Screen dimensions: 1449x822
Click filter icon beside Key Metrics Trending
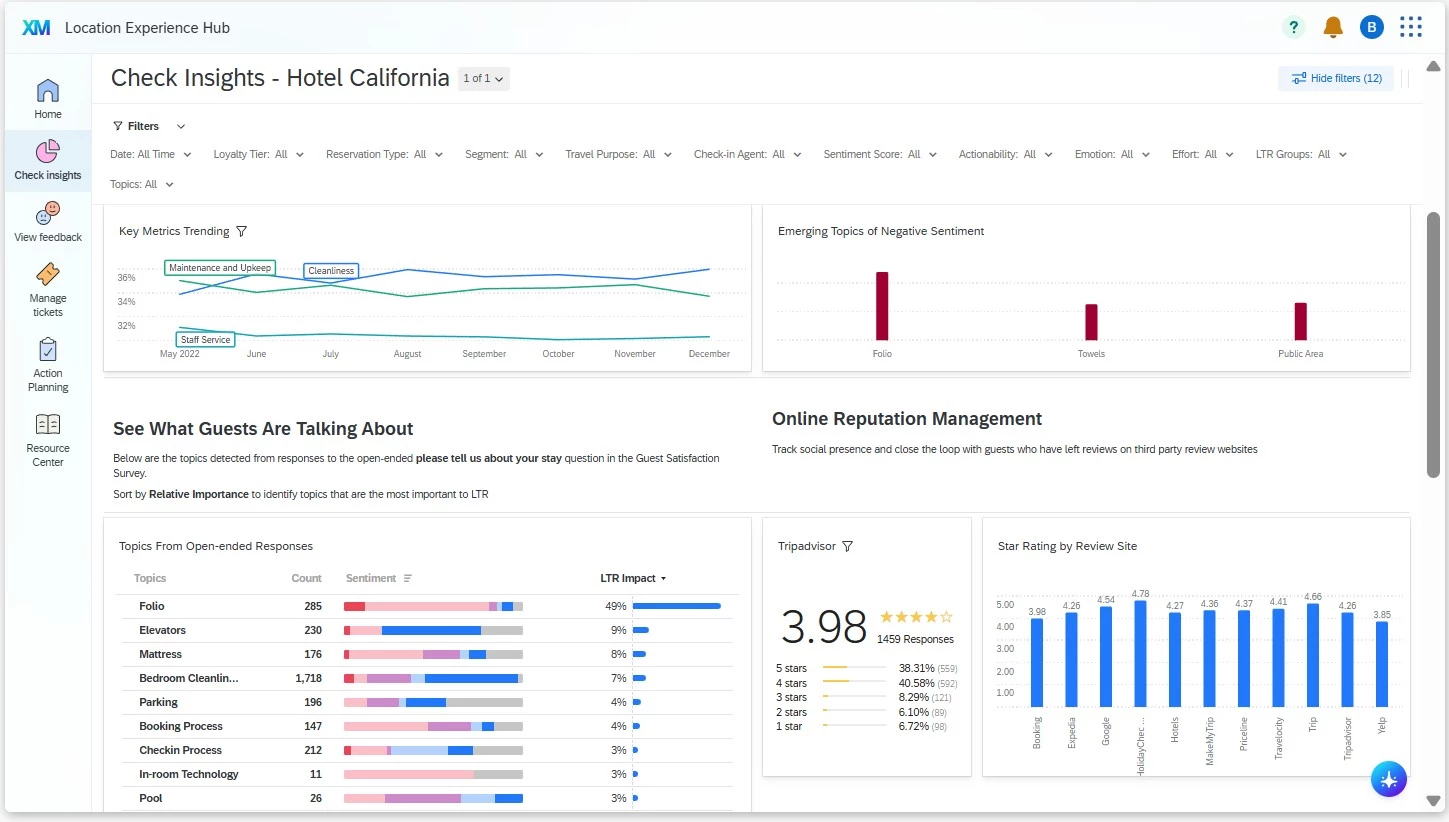pyautogui.click(x=241, y=231)
